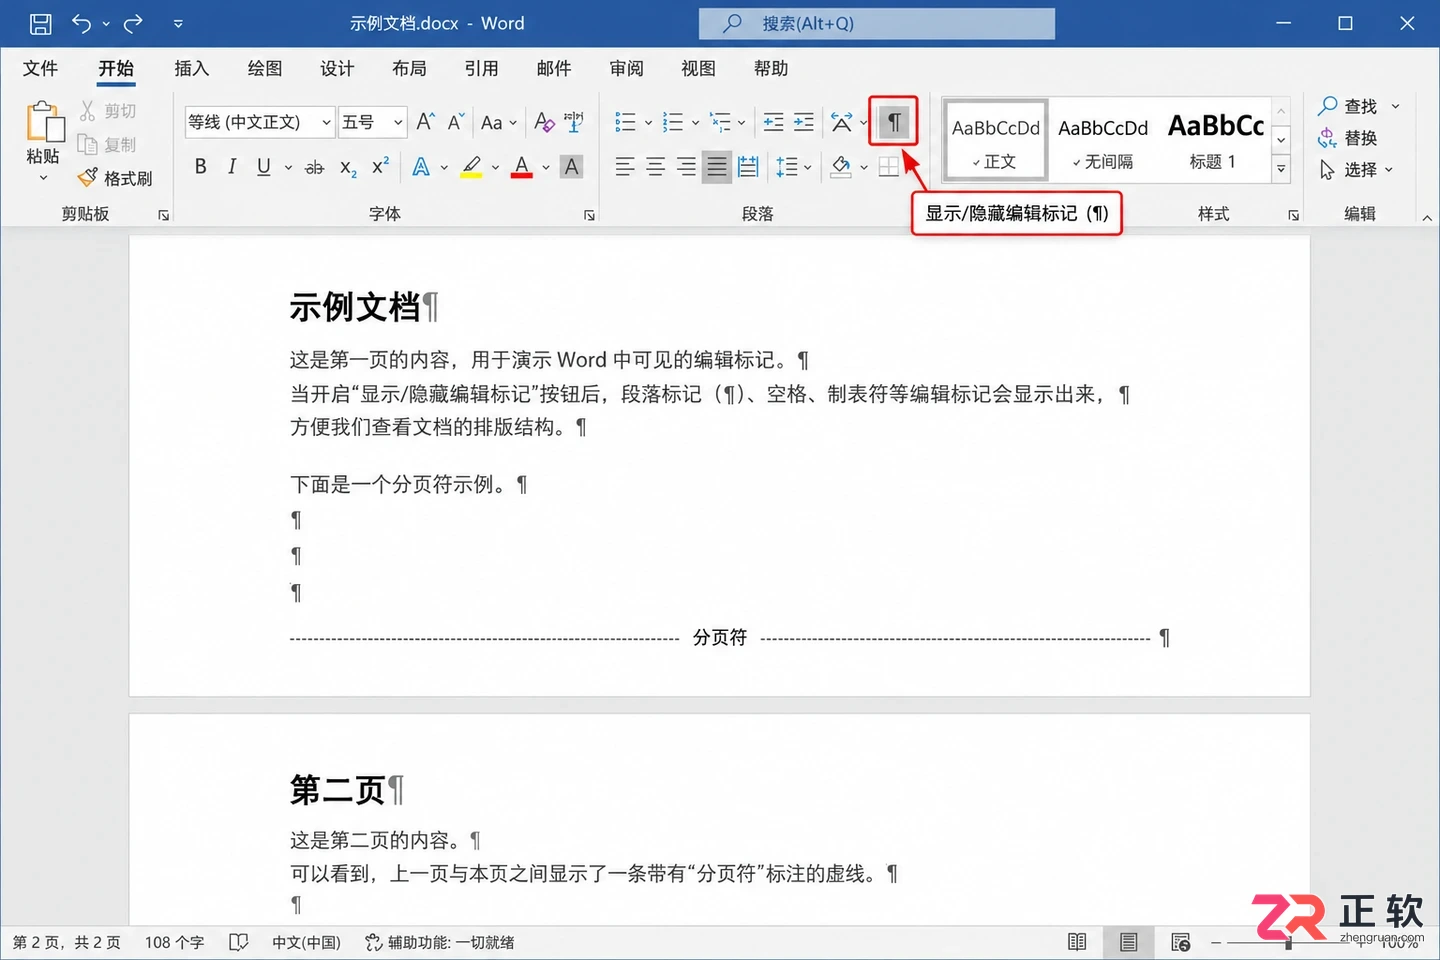
Task: Click the Borders grid icon
Action: pyautogui.click(x=889, y=167)
